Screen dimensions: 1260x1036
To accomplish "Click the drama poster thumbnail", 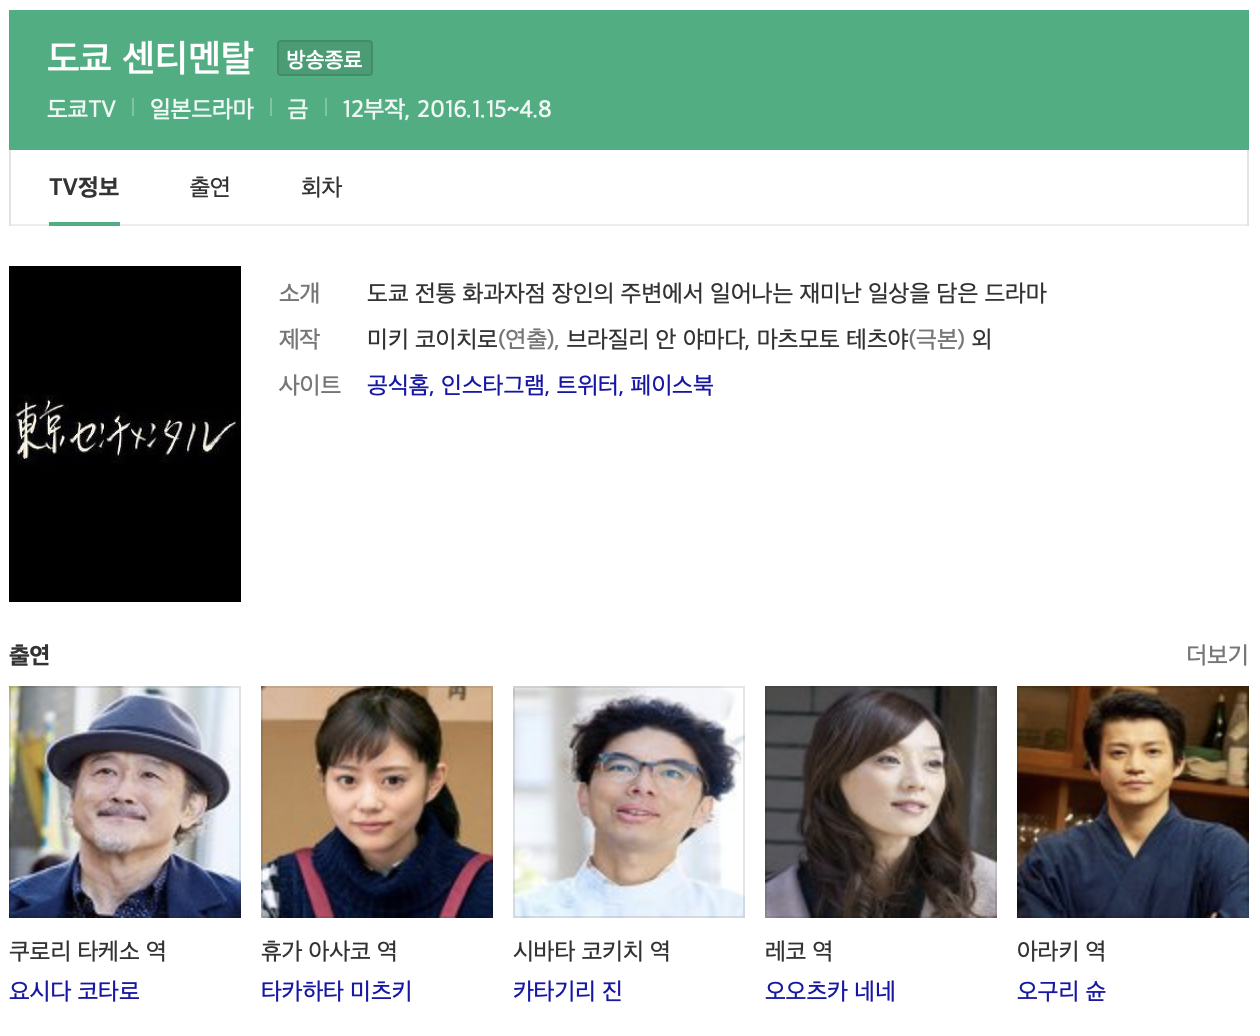I will tap(125, 434).
